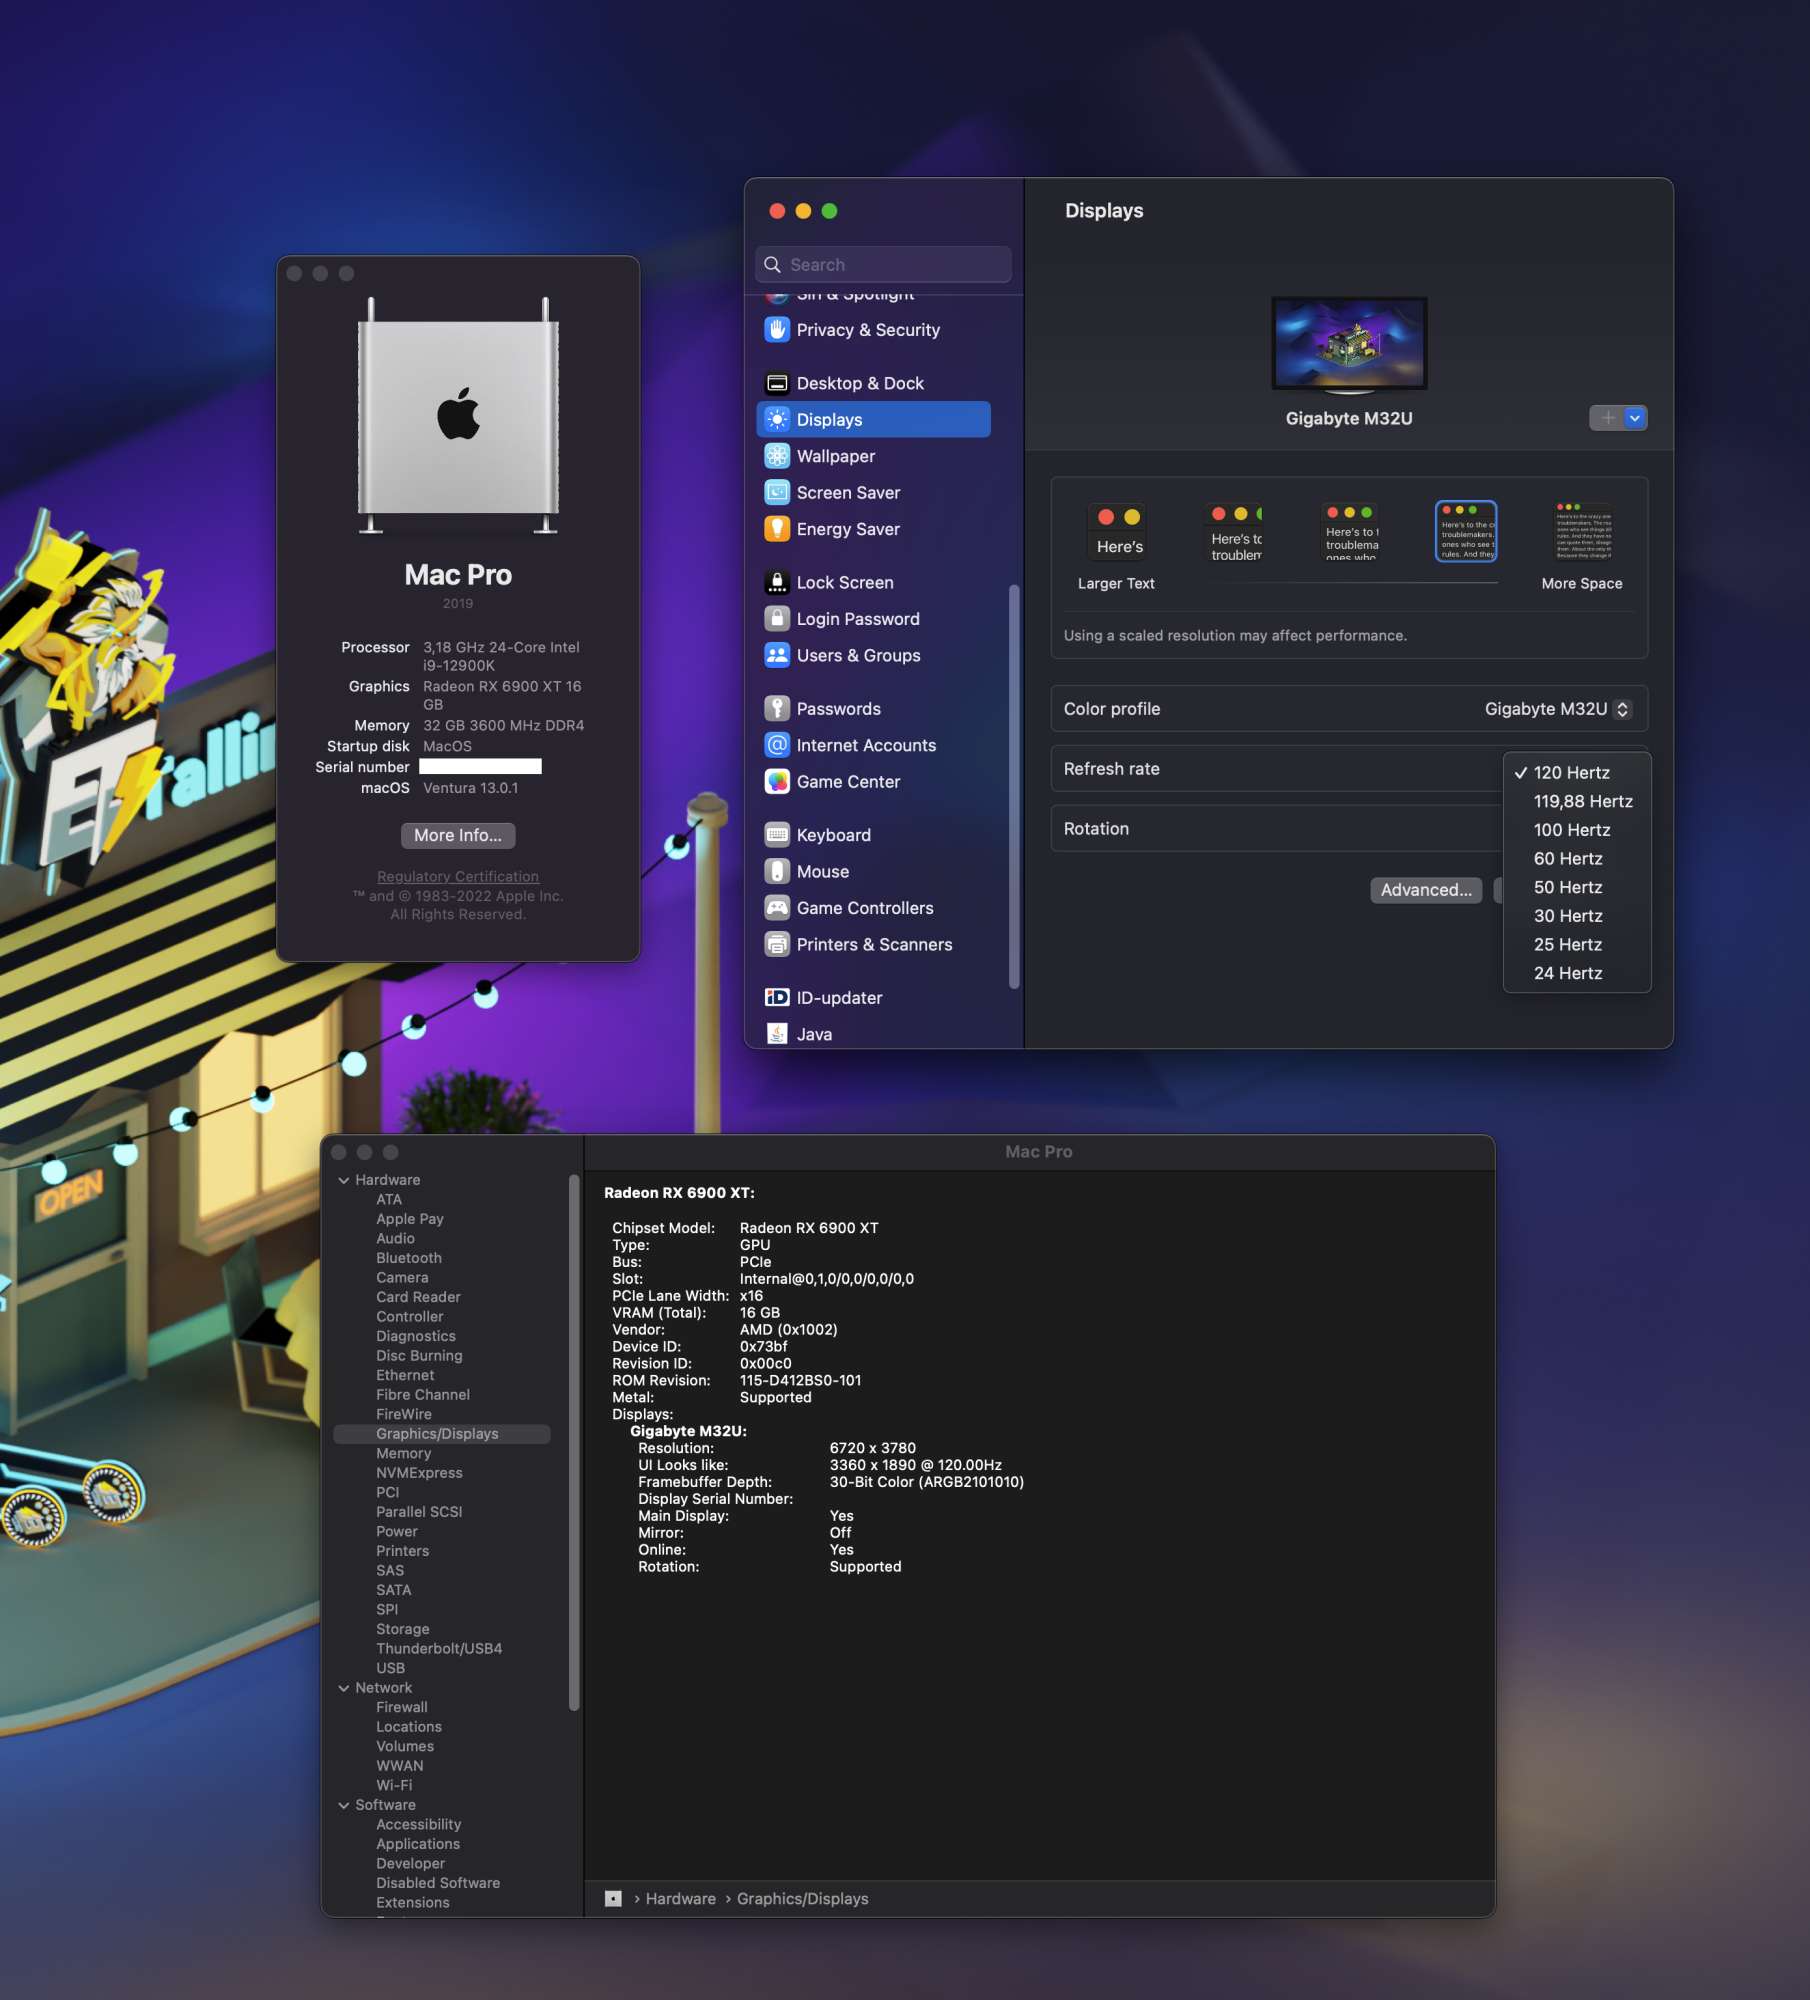Viewport: 1810px width, 2000px height.
Task: Select the middle scaled resolution thumbnail
Action: [1350, 532]
